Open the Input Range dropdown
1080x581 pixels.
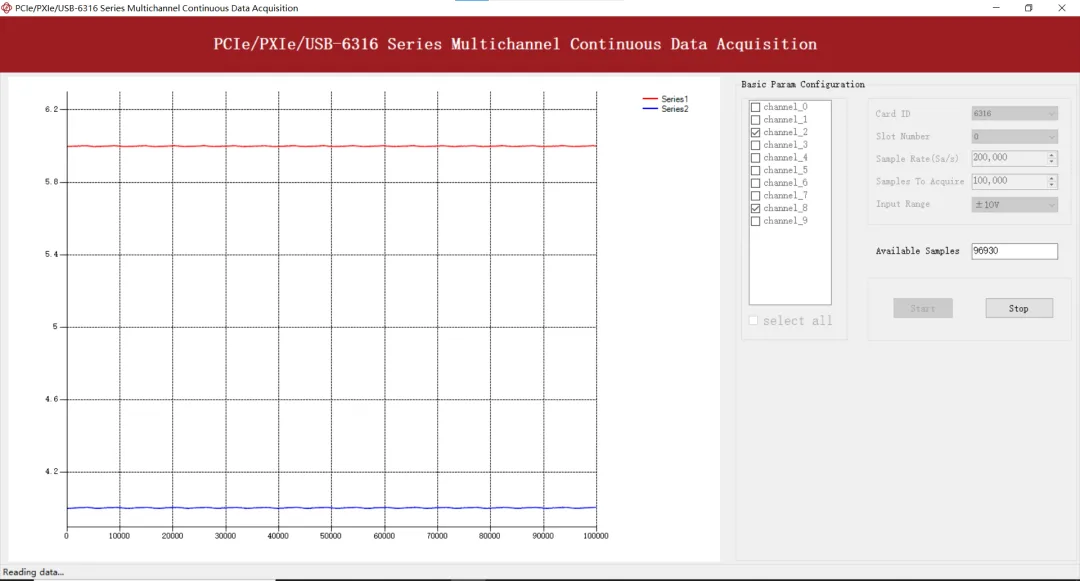point(1015,204)
